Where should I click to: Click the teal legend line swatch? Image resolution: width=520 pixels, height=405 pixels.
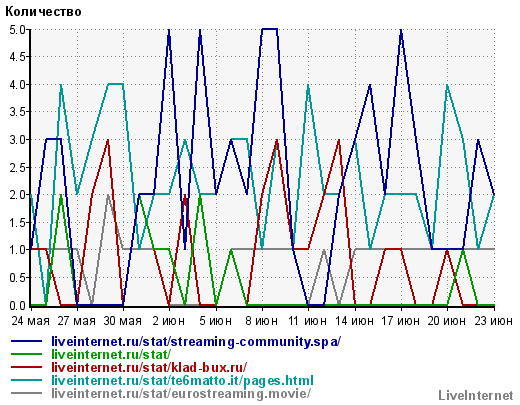[27, 380]
